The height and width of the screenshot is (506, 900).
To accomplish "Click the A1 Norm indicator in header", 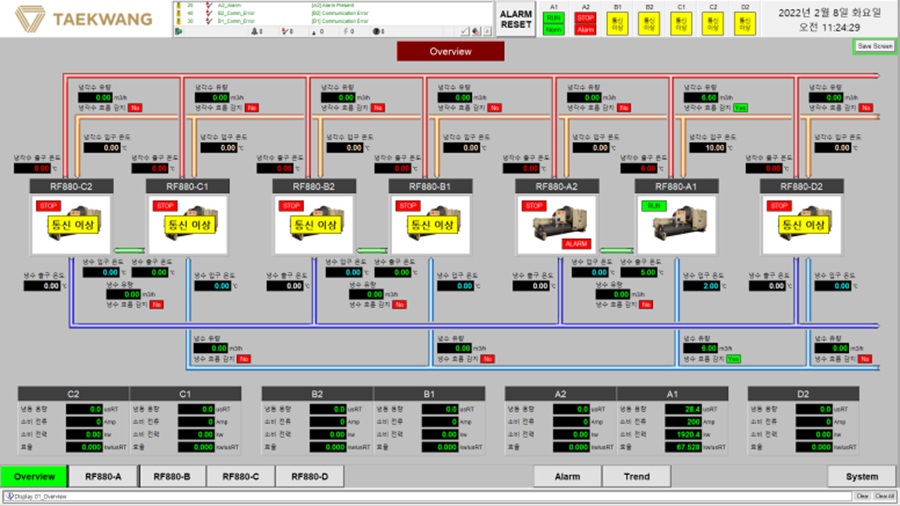I will [x=553, y=30].
